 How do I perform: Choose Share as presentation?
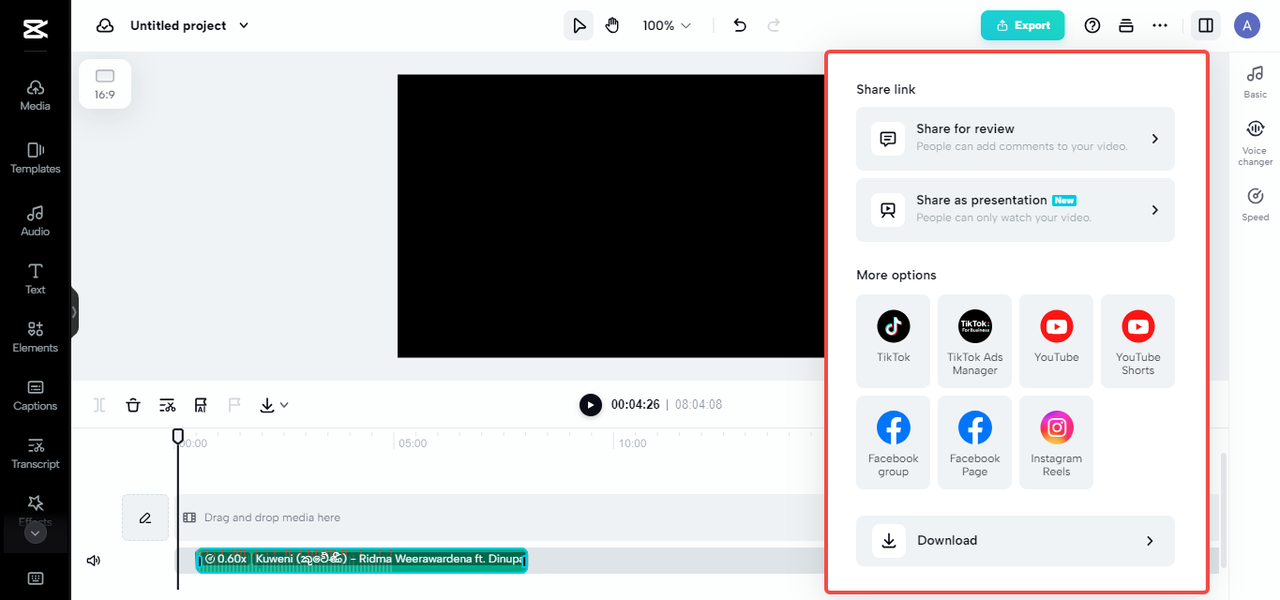click(x=1015, y=210)
